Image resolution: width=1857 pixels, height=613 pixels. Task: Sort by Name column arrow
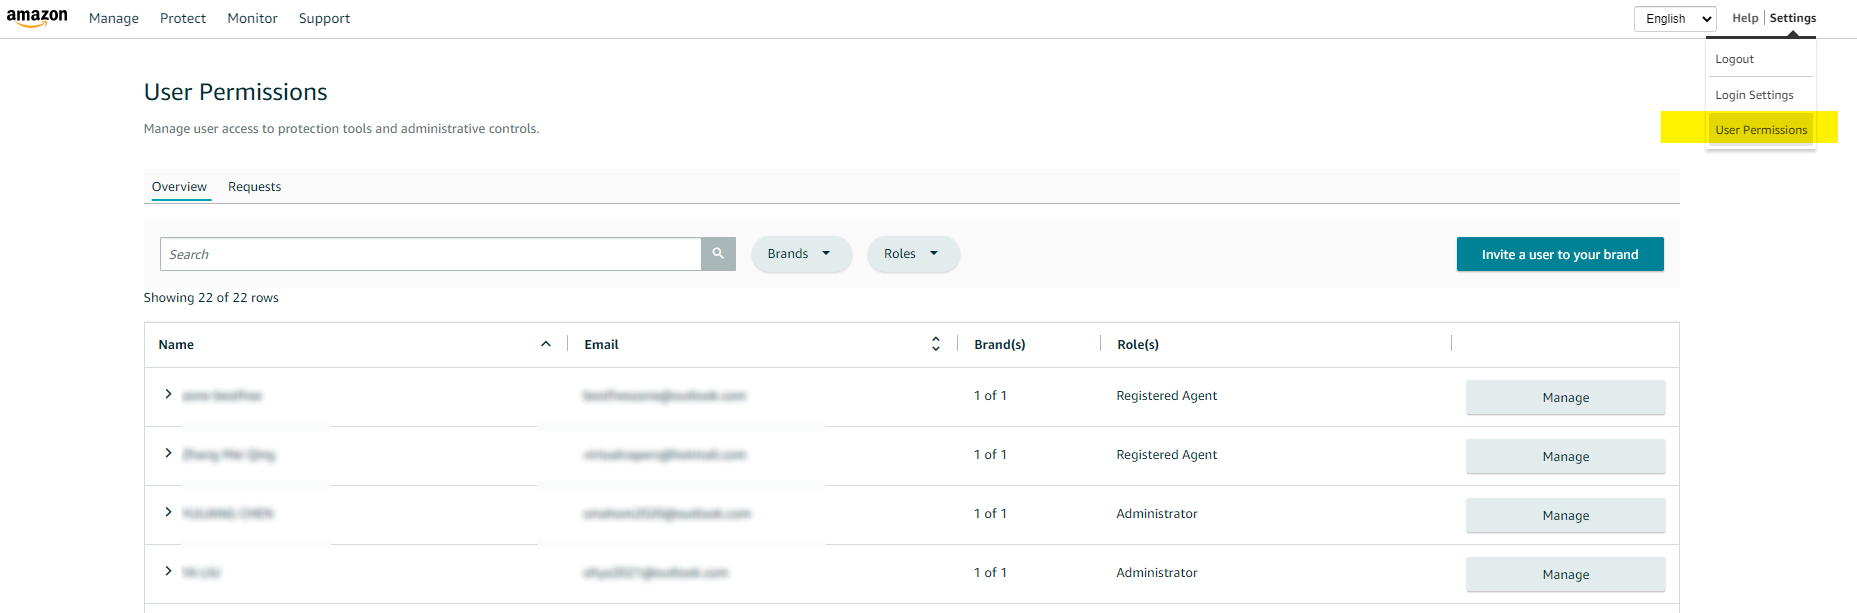[x=546, y=344]
